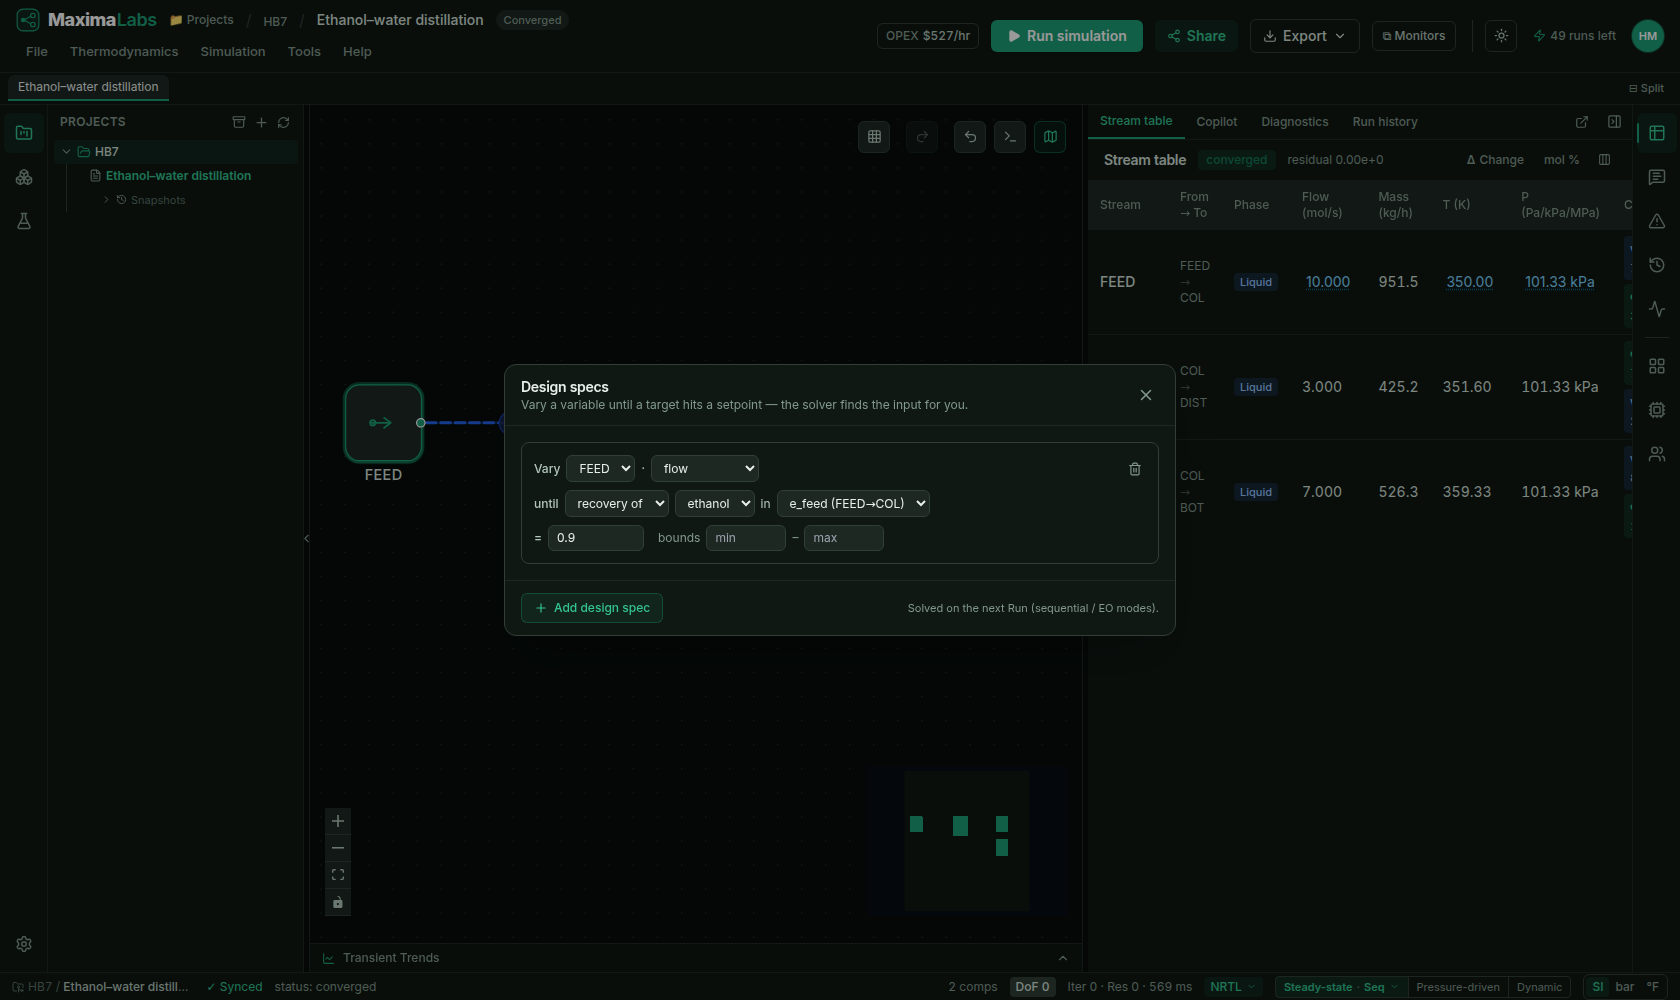Screen dimensions: 1680x1000
Task: Switch to the Run history tab
Action: (1385, 122)
